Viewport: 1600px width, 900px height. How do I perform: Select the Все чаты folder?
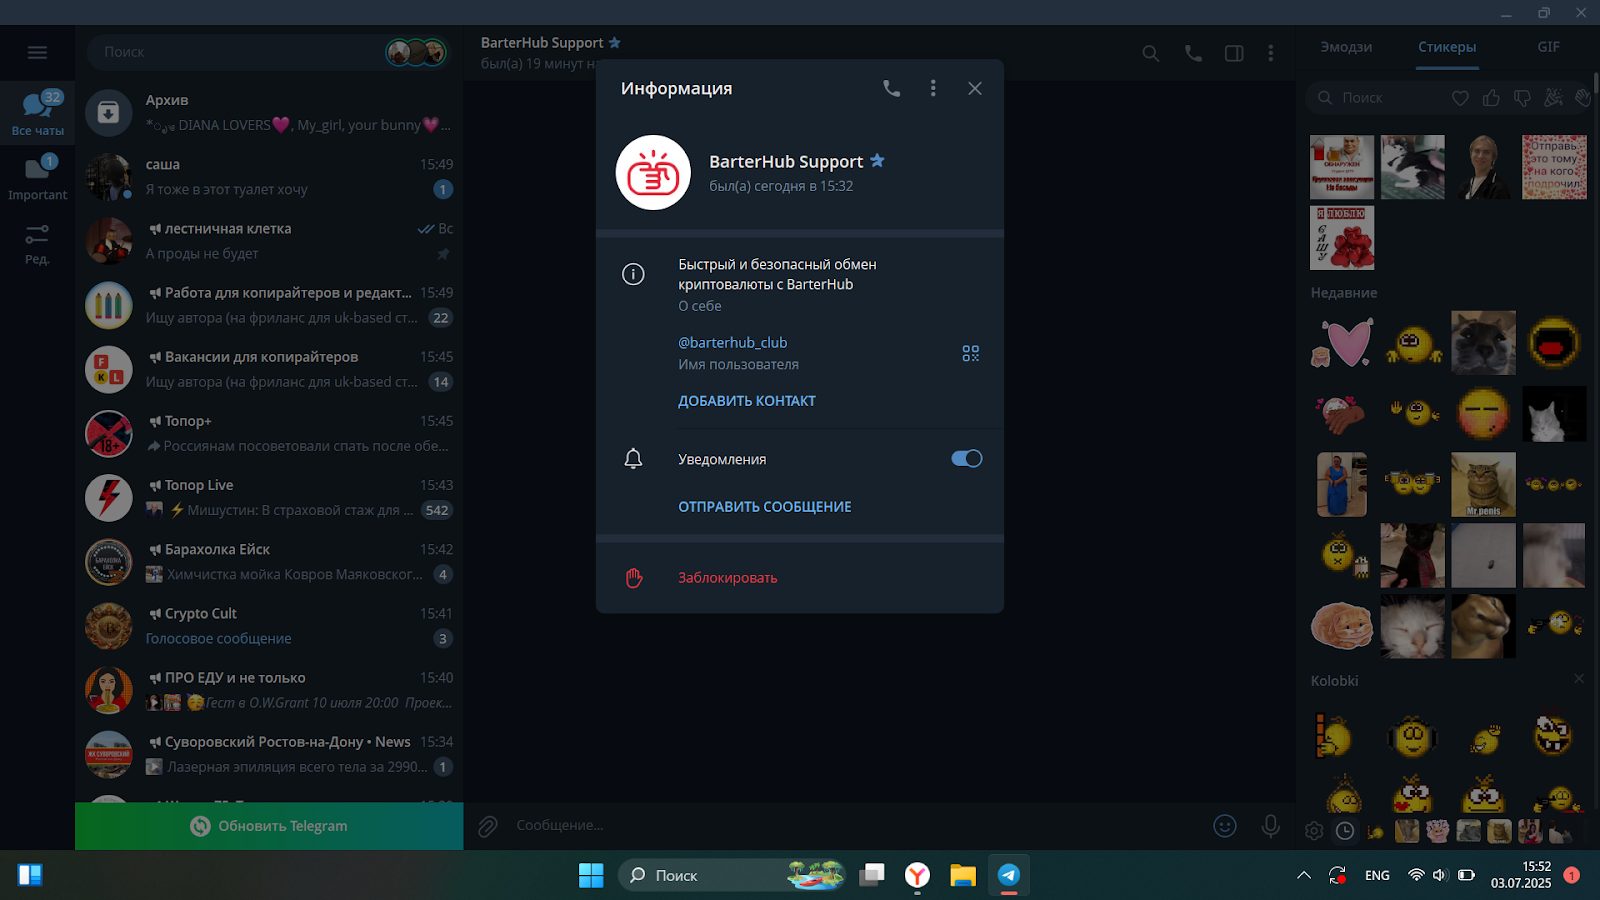pyautogui.click(x=37, y=112)
